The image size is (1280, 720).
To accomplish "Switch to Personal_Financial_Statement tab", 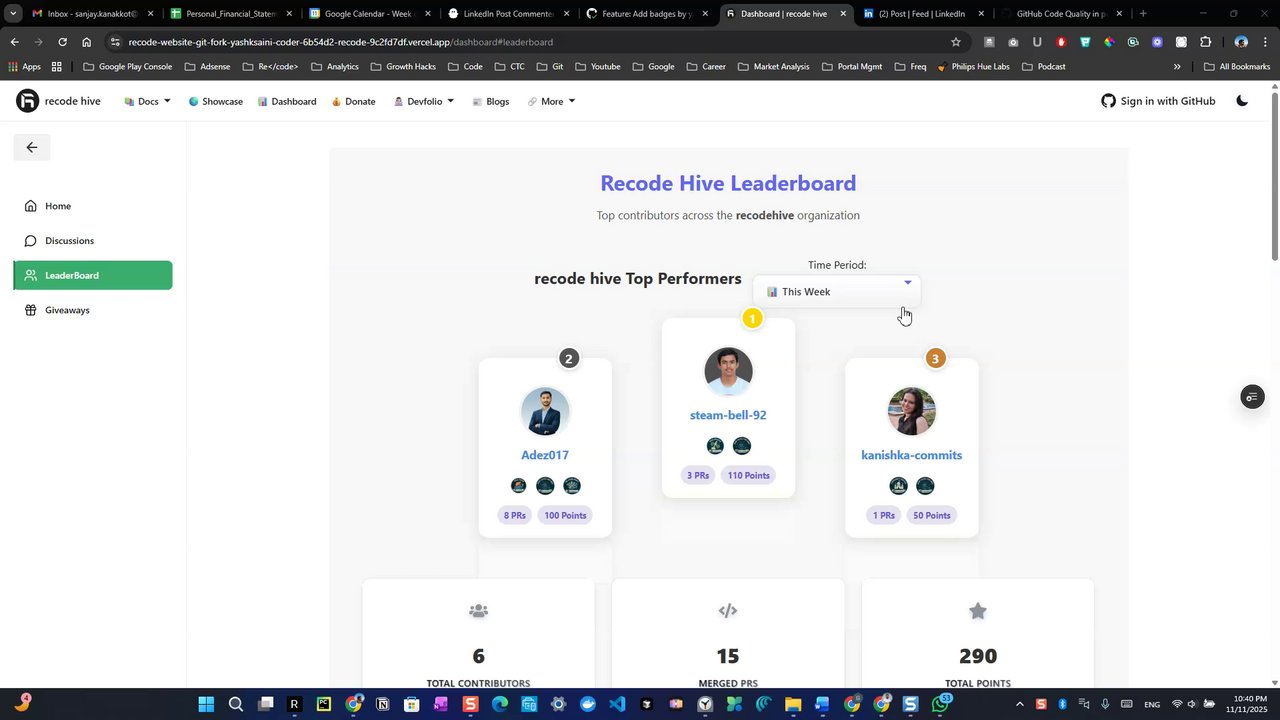I will (230, 14).
